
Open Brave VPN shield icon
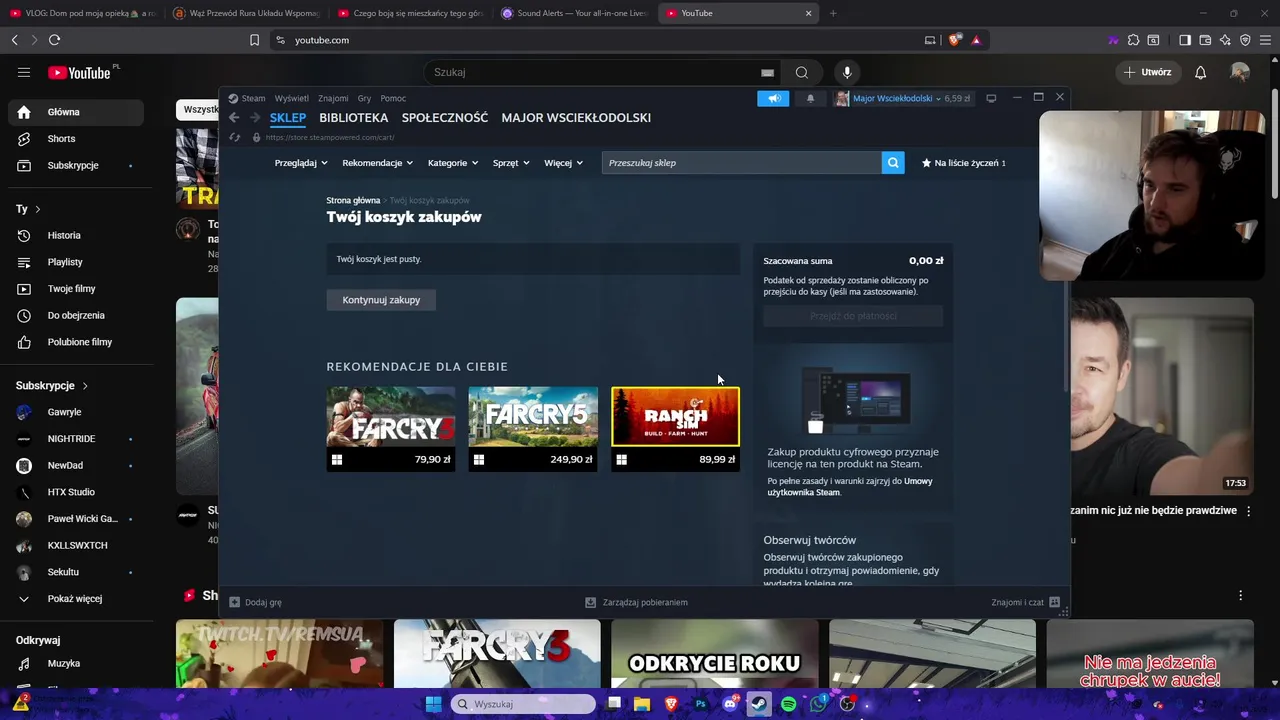coord(1245,40)
